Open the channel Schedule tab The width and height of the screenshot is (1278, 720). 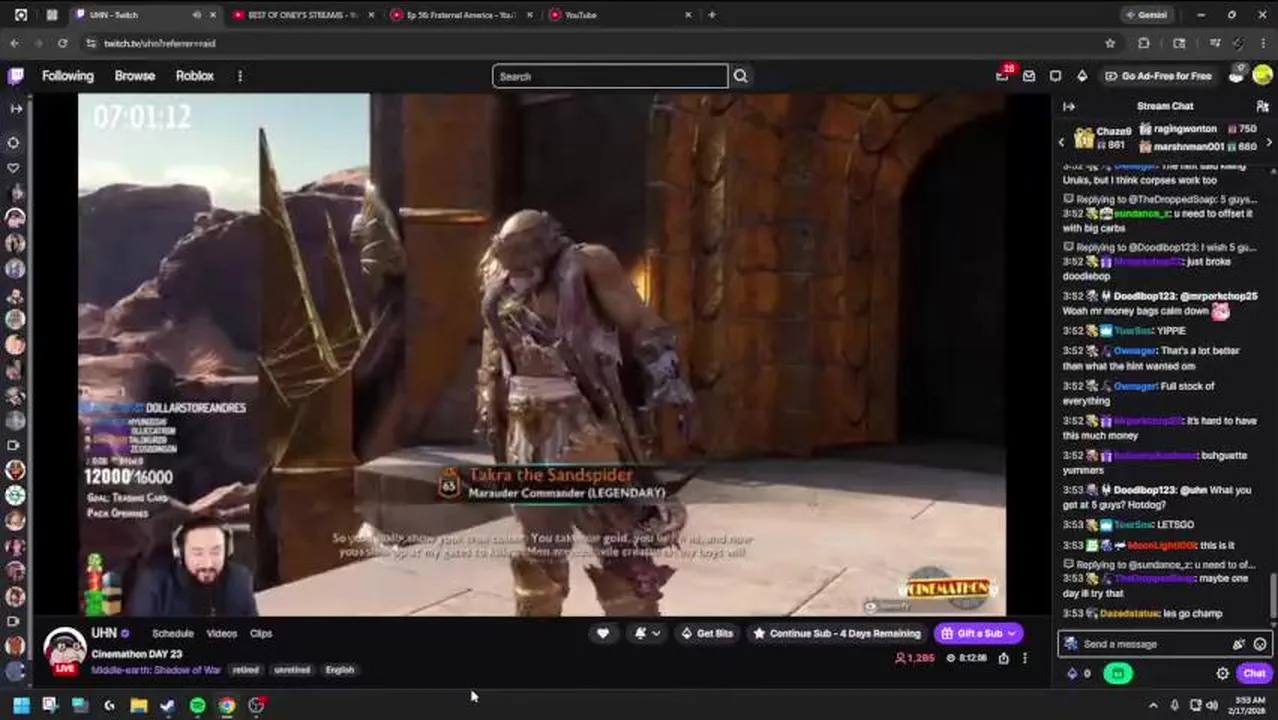click(172, 633)
